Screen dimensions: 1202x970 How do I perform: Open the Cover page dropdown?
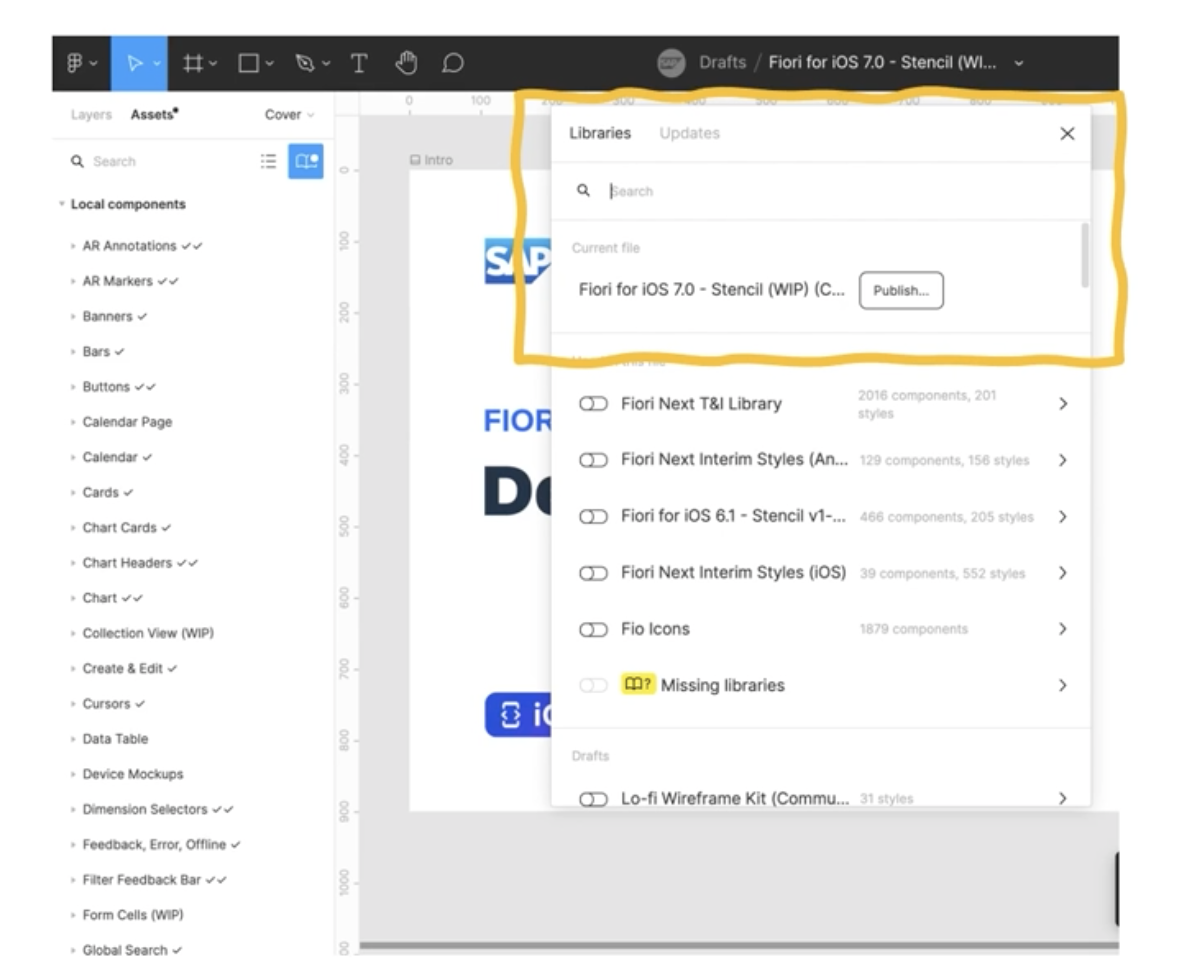tap(289, 115)
